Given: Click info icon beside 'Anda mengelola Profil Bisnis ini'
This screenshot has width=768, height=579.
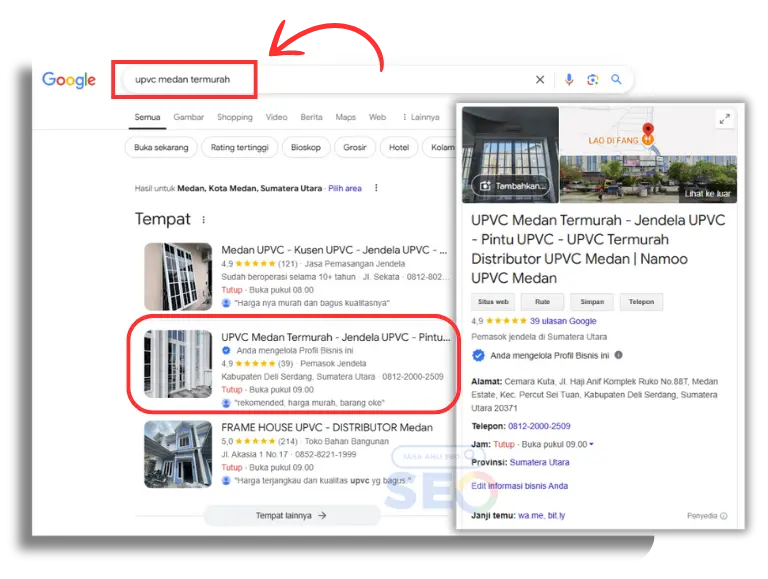Looking at the screenshot, I should (x=619, y=355).
